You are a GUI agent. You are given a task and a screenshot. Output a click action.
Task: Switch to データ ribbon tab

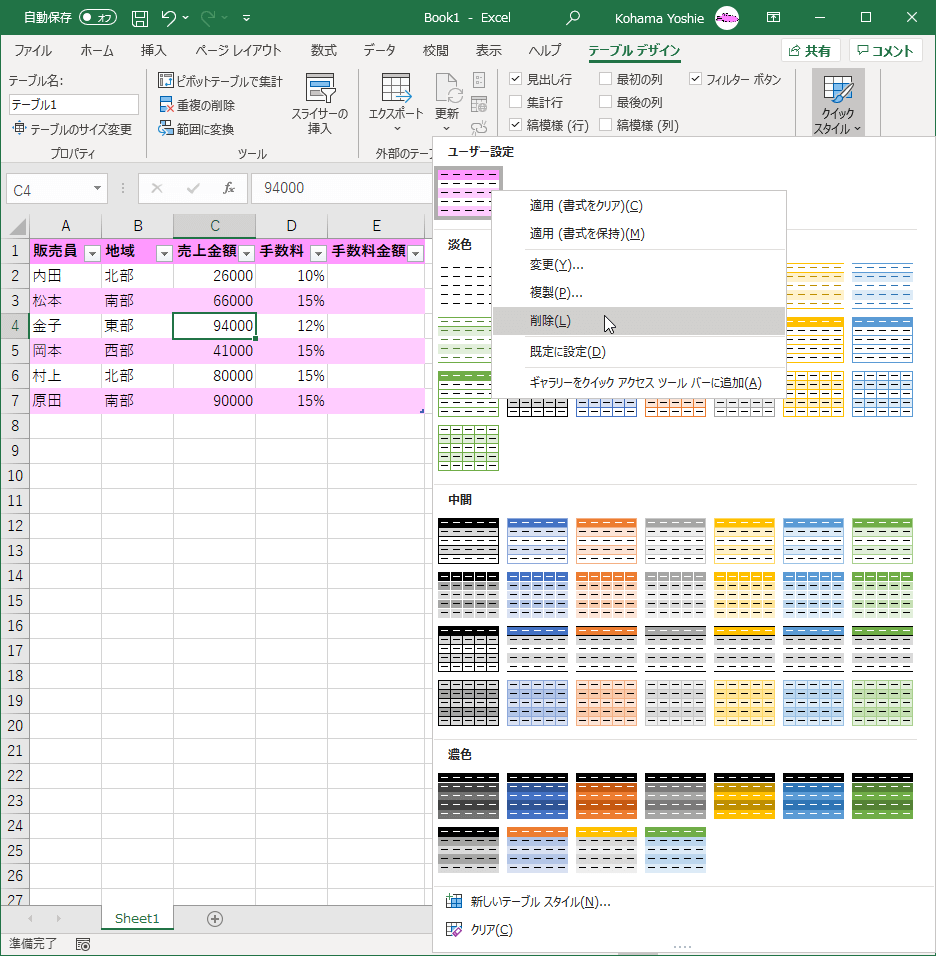tap(379, 51)
